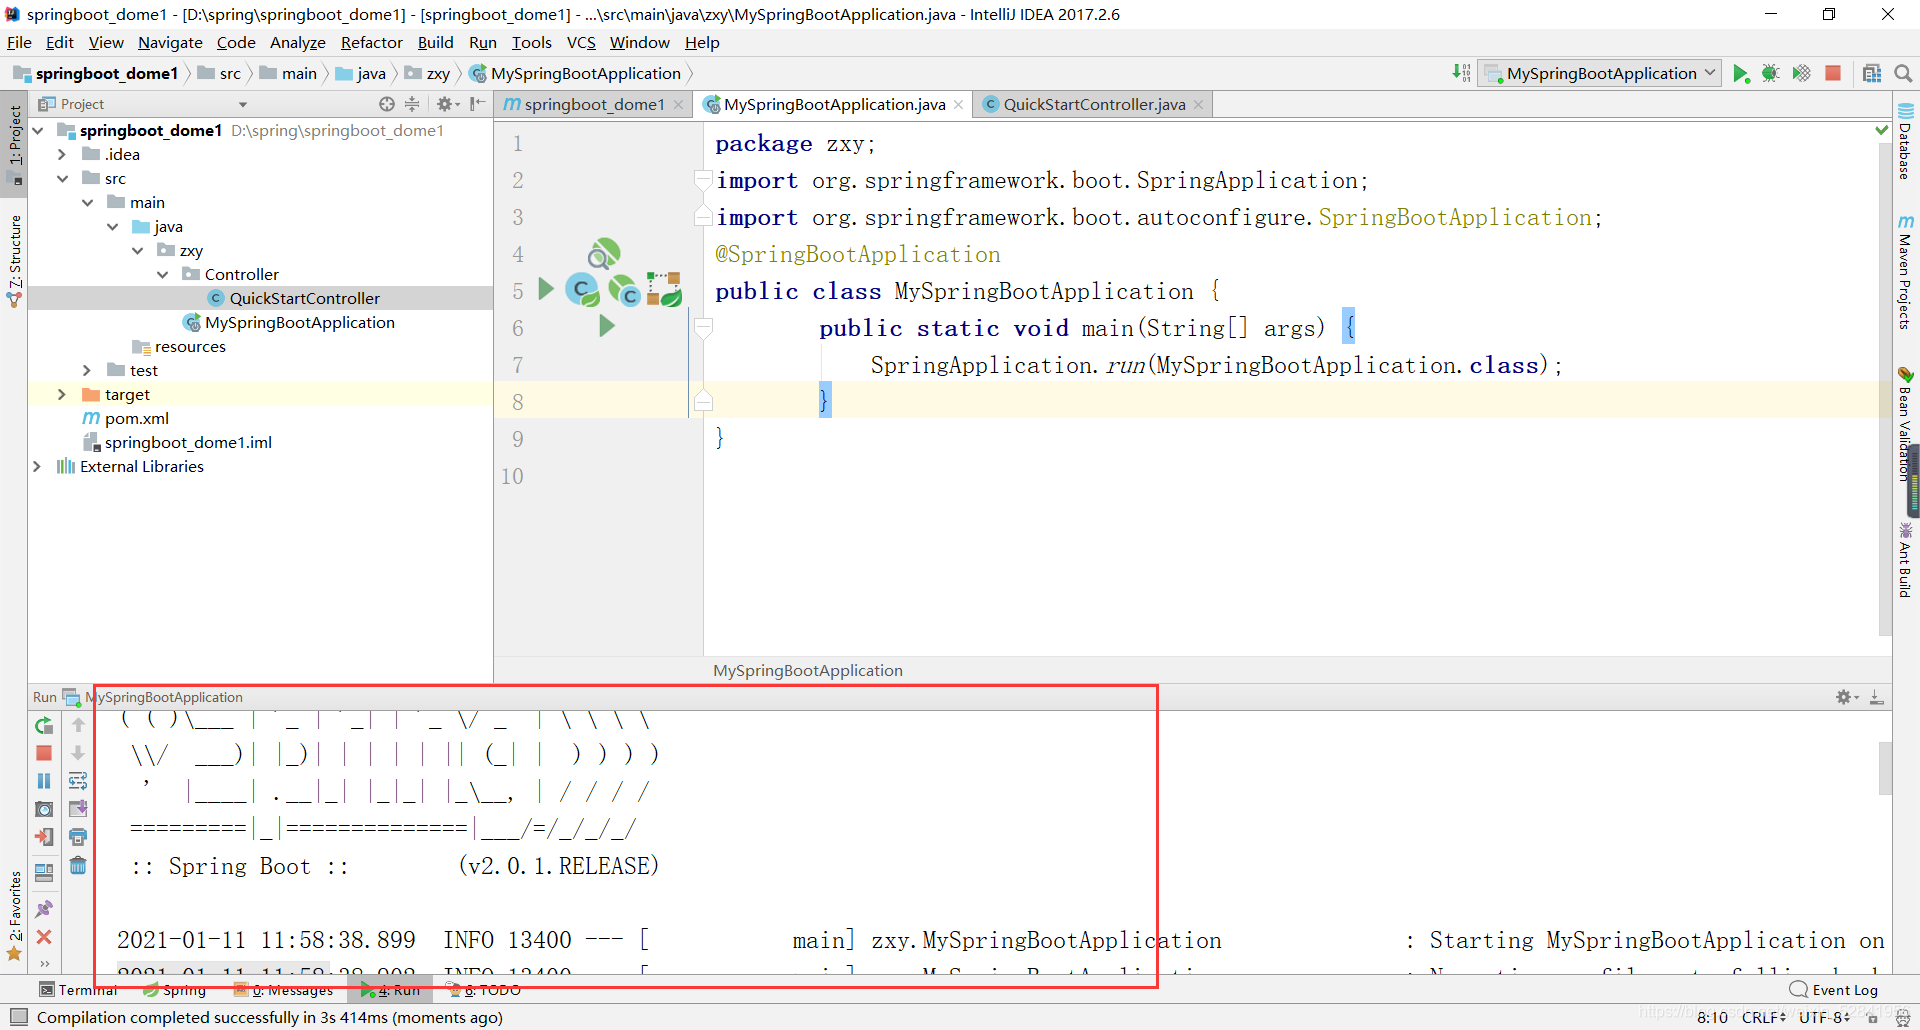Select pom.xml in the project tree

click(137, 418)
